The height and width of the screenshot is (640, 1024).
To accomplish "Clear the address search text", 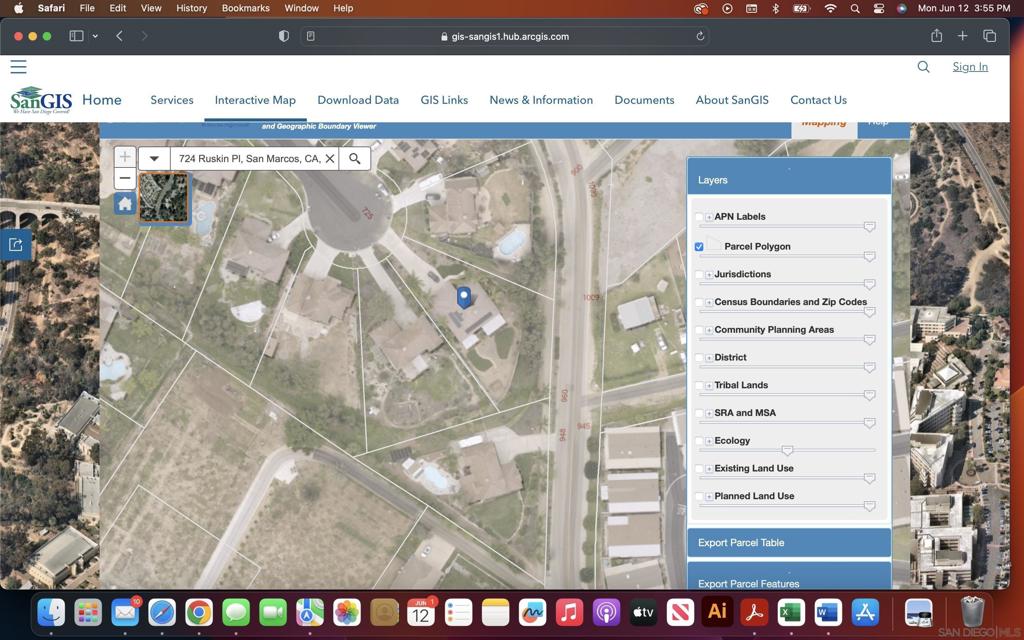I will (330, 158).
